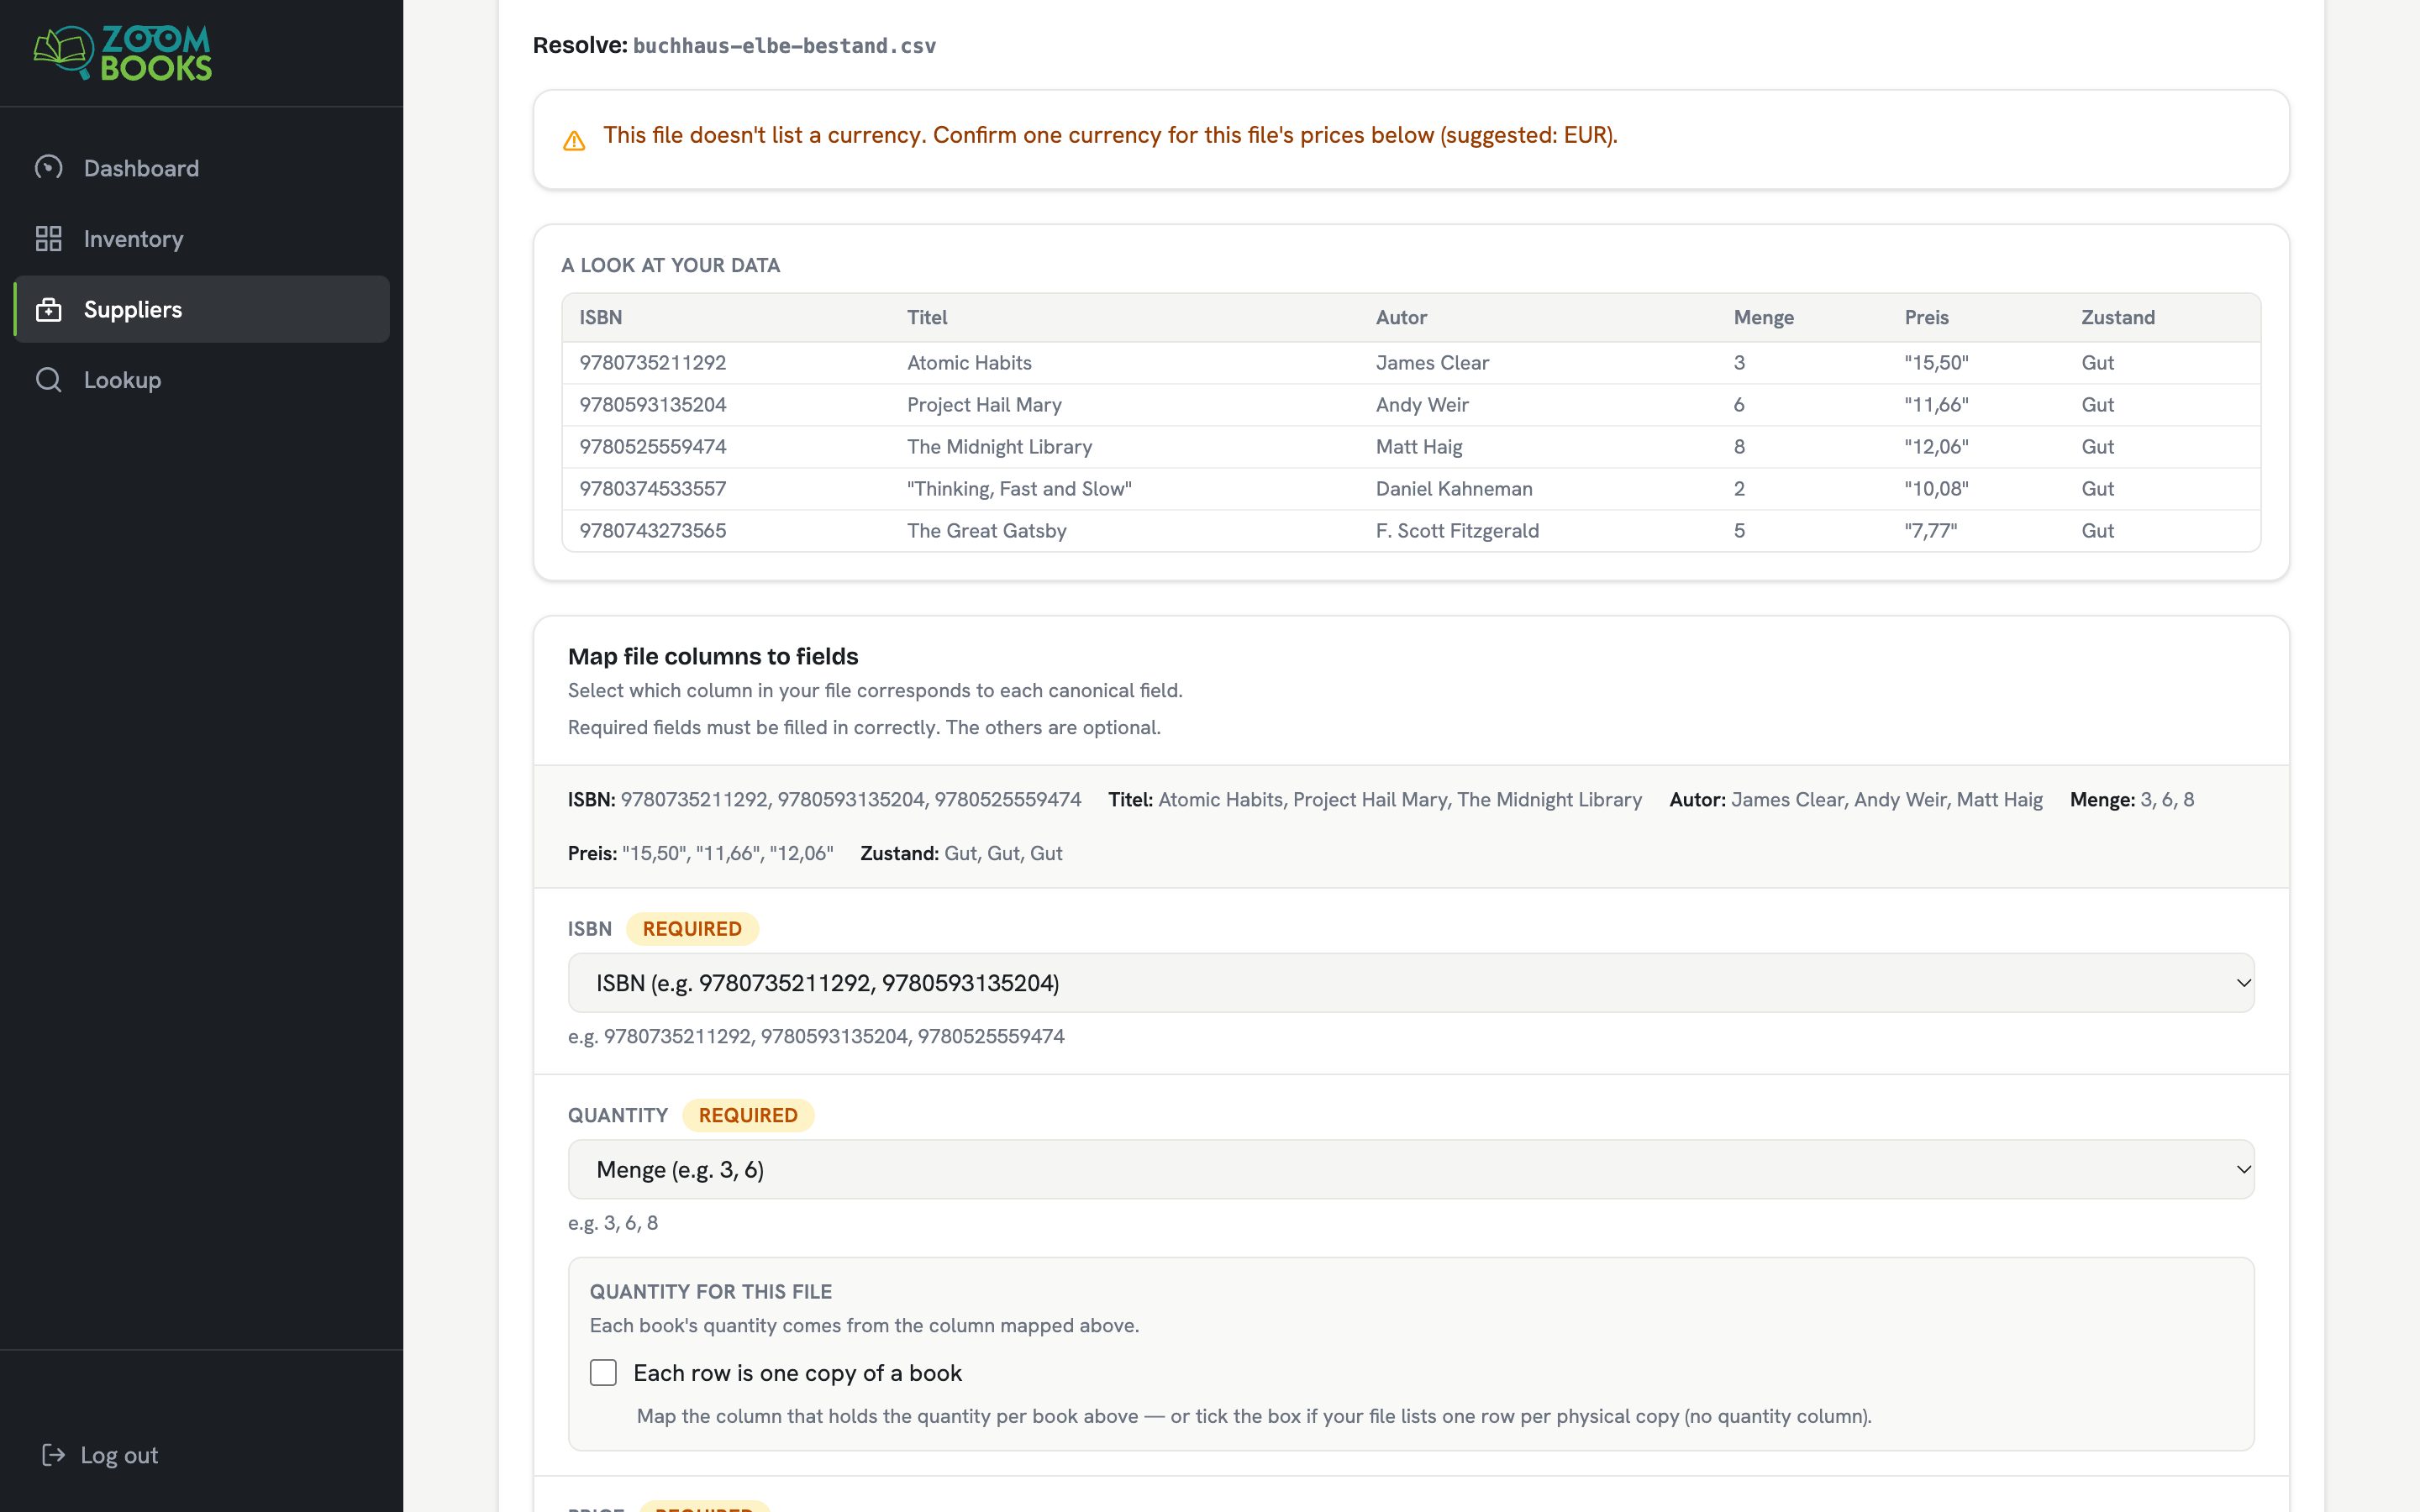
Task: Click the Titel column header
Action: click(x=927, y=318)
